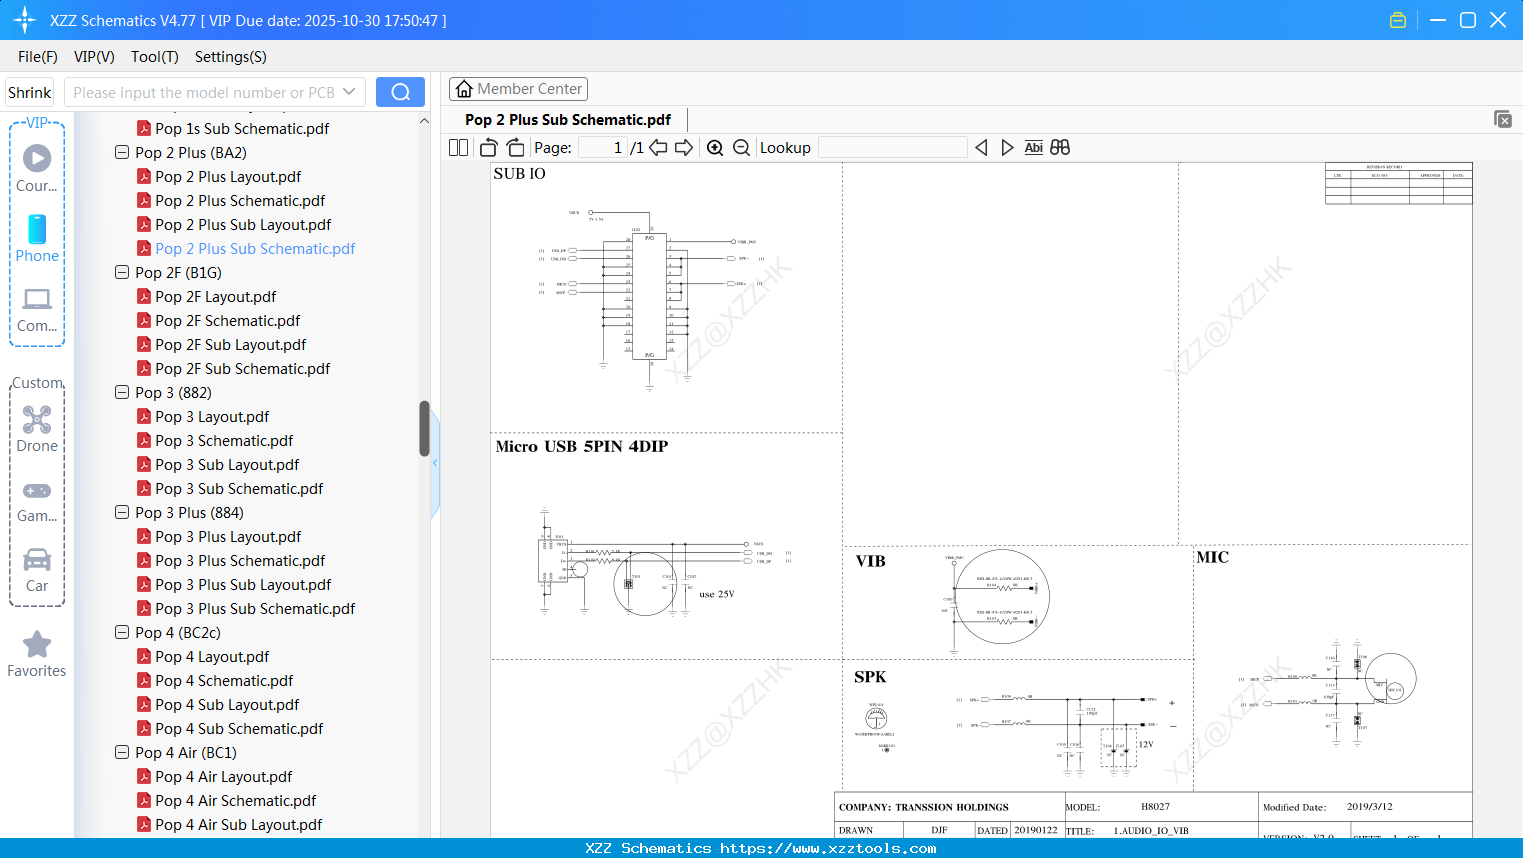
Task: Zoom out on the schematic page
Action: (x=741, y=147)
